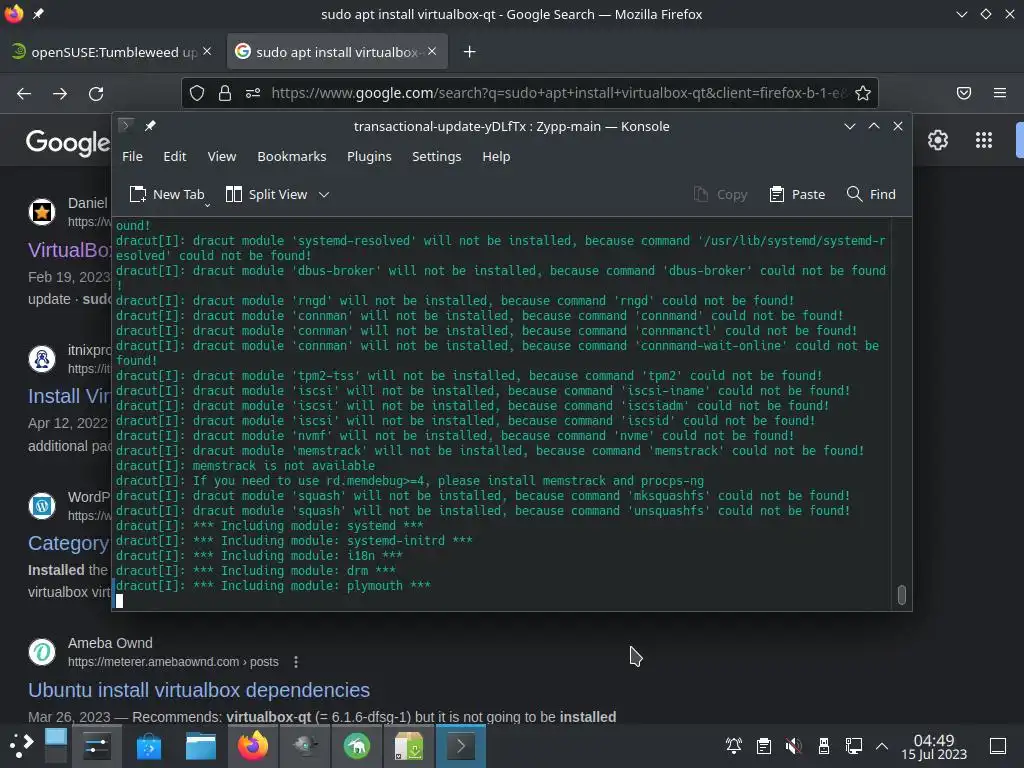Open the virtual desktop pager
Viewport: 1024px width, 768px height.
pos(56,746)
